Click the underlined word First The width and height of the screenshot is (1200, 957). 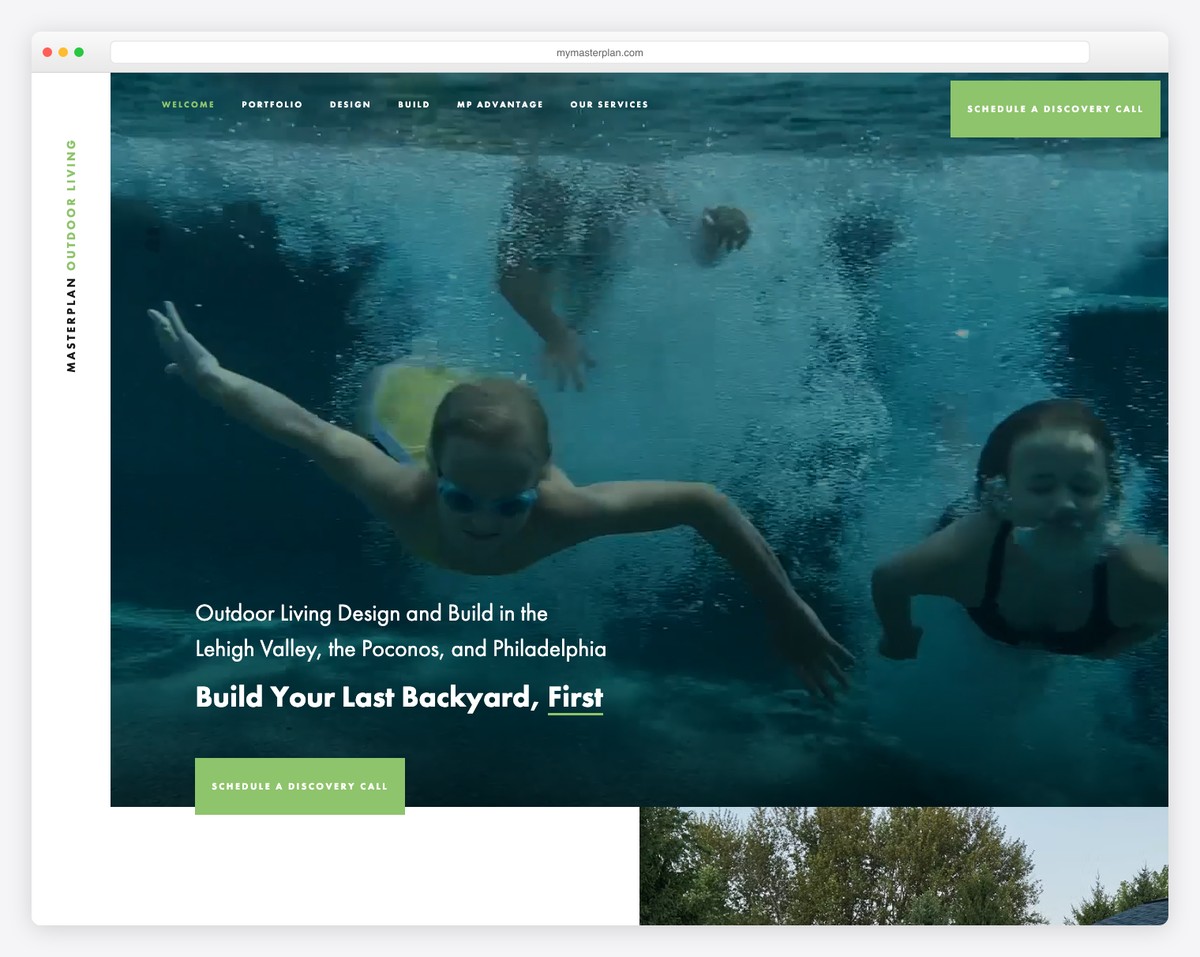(575, 697)
